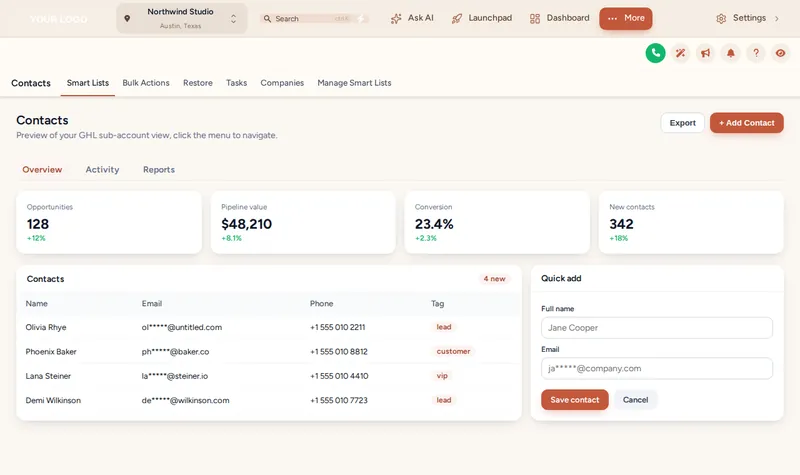Open the Tasks tab
Viewport: 800px width, 475px height.
tap(236, 83)
